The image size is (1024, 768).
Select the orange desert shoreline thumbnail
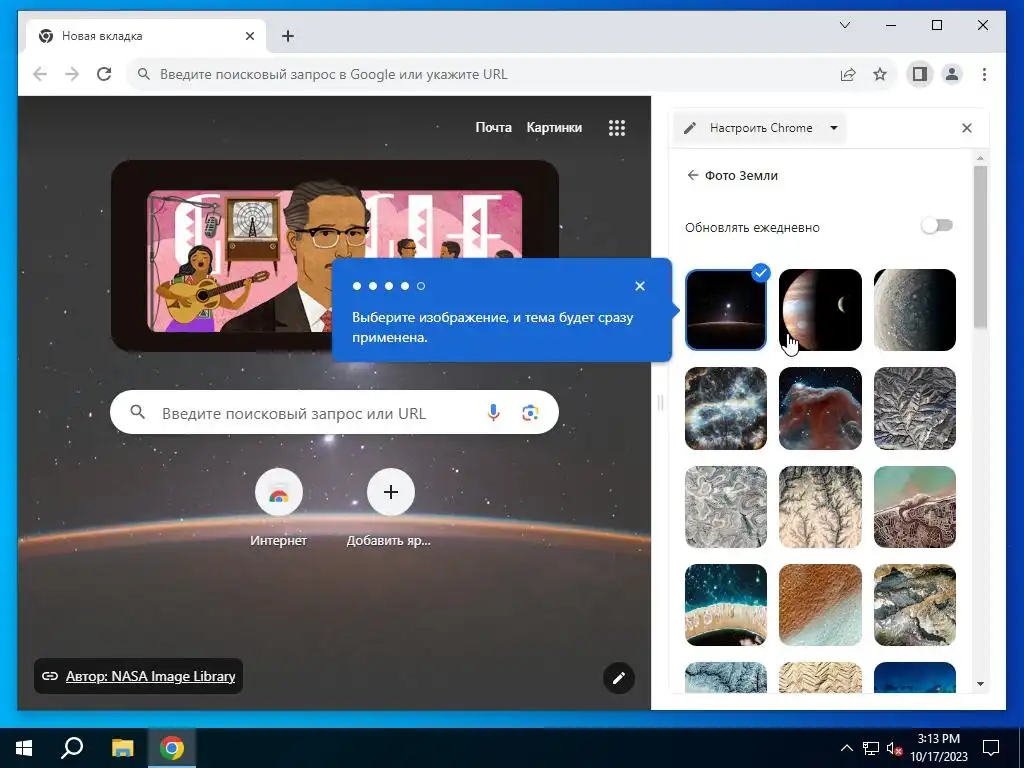pos(820,605)
